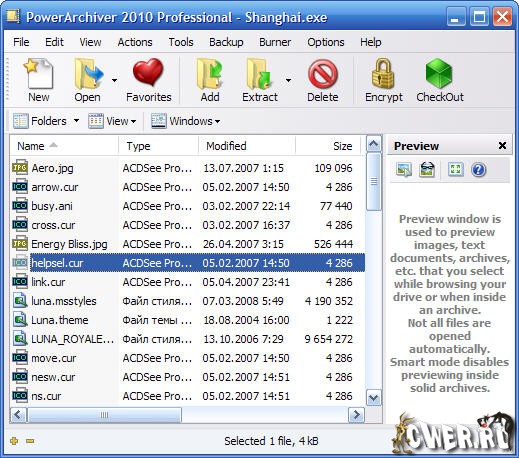
Task: Select the helpsel.cur file row
Action: pos(188,263)
